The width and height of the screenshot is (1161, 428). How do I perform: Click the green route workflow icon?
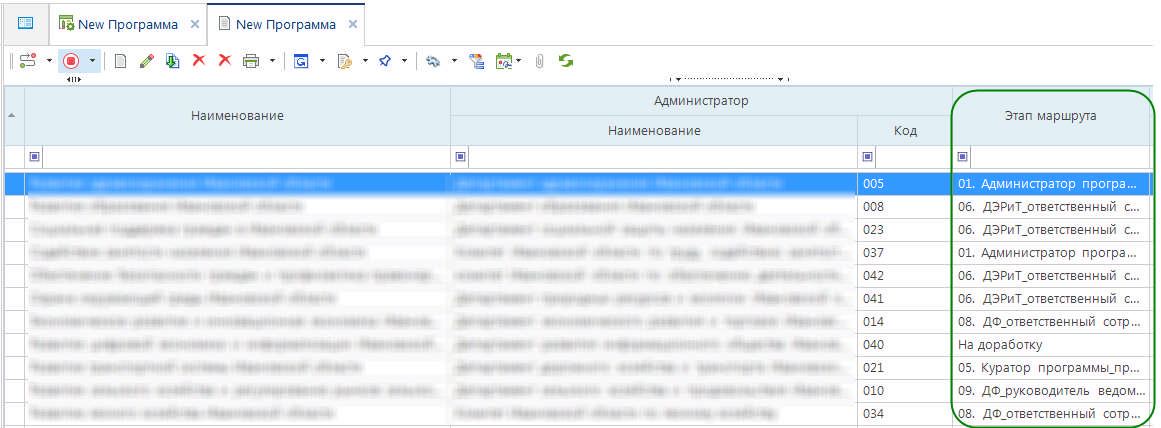tap(27, 61)
